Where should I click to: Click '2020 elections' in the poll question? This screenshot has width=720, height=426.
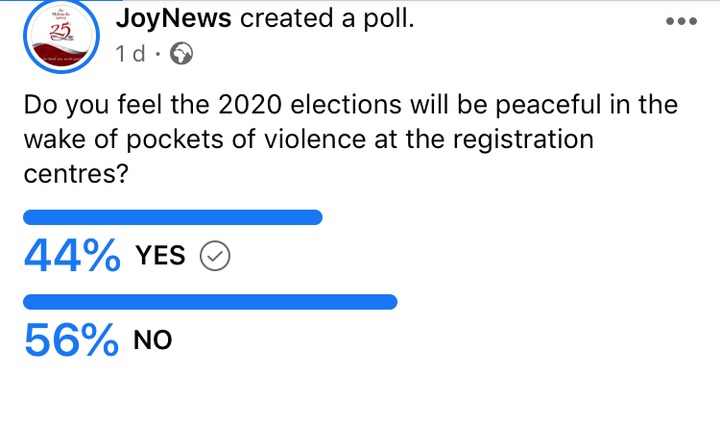tap(310, 104)
